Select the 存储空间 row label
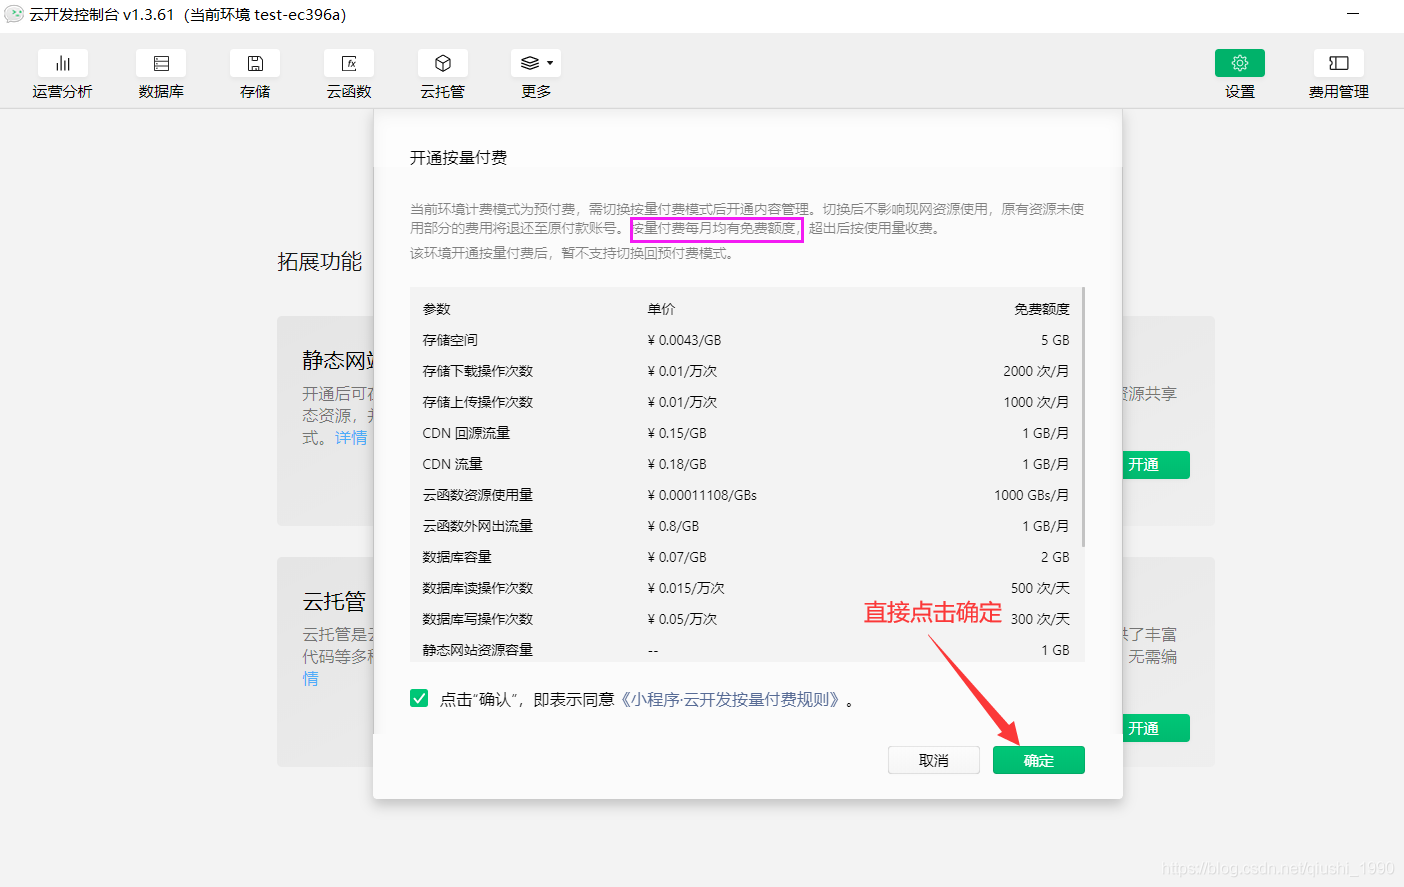The width and height of the screenshot is (1404, 887). click(x=450, y=340)
